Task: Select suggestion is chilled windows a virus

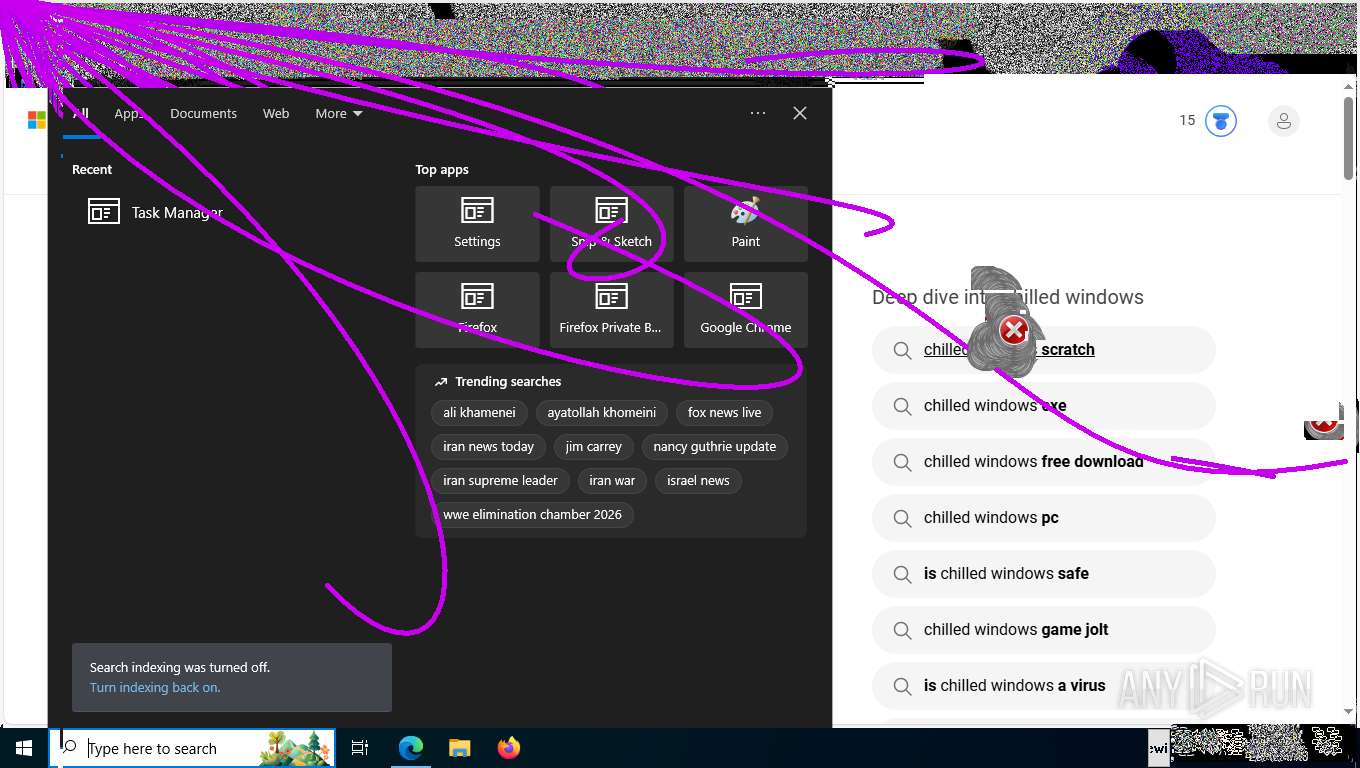Action: [1043, 686]
